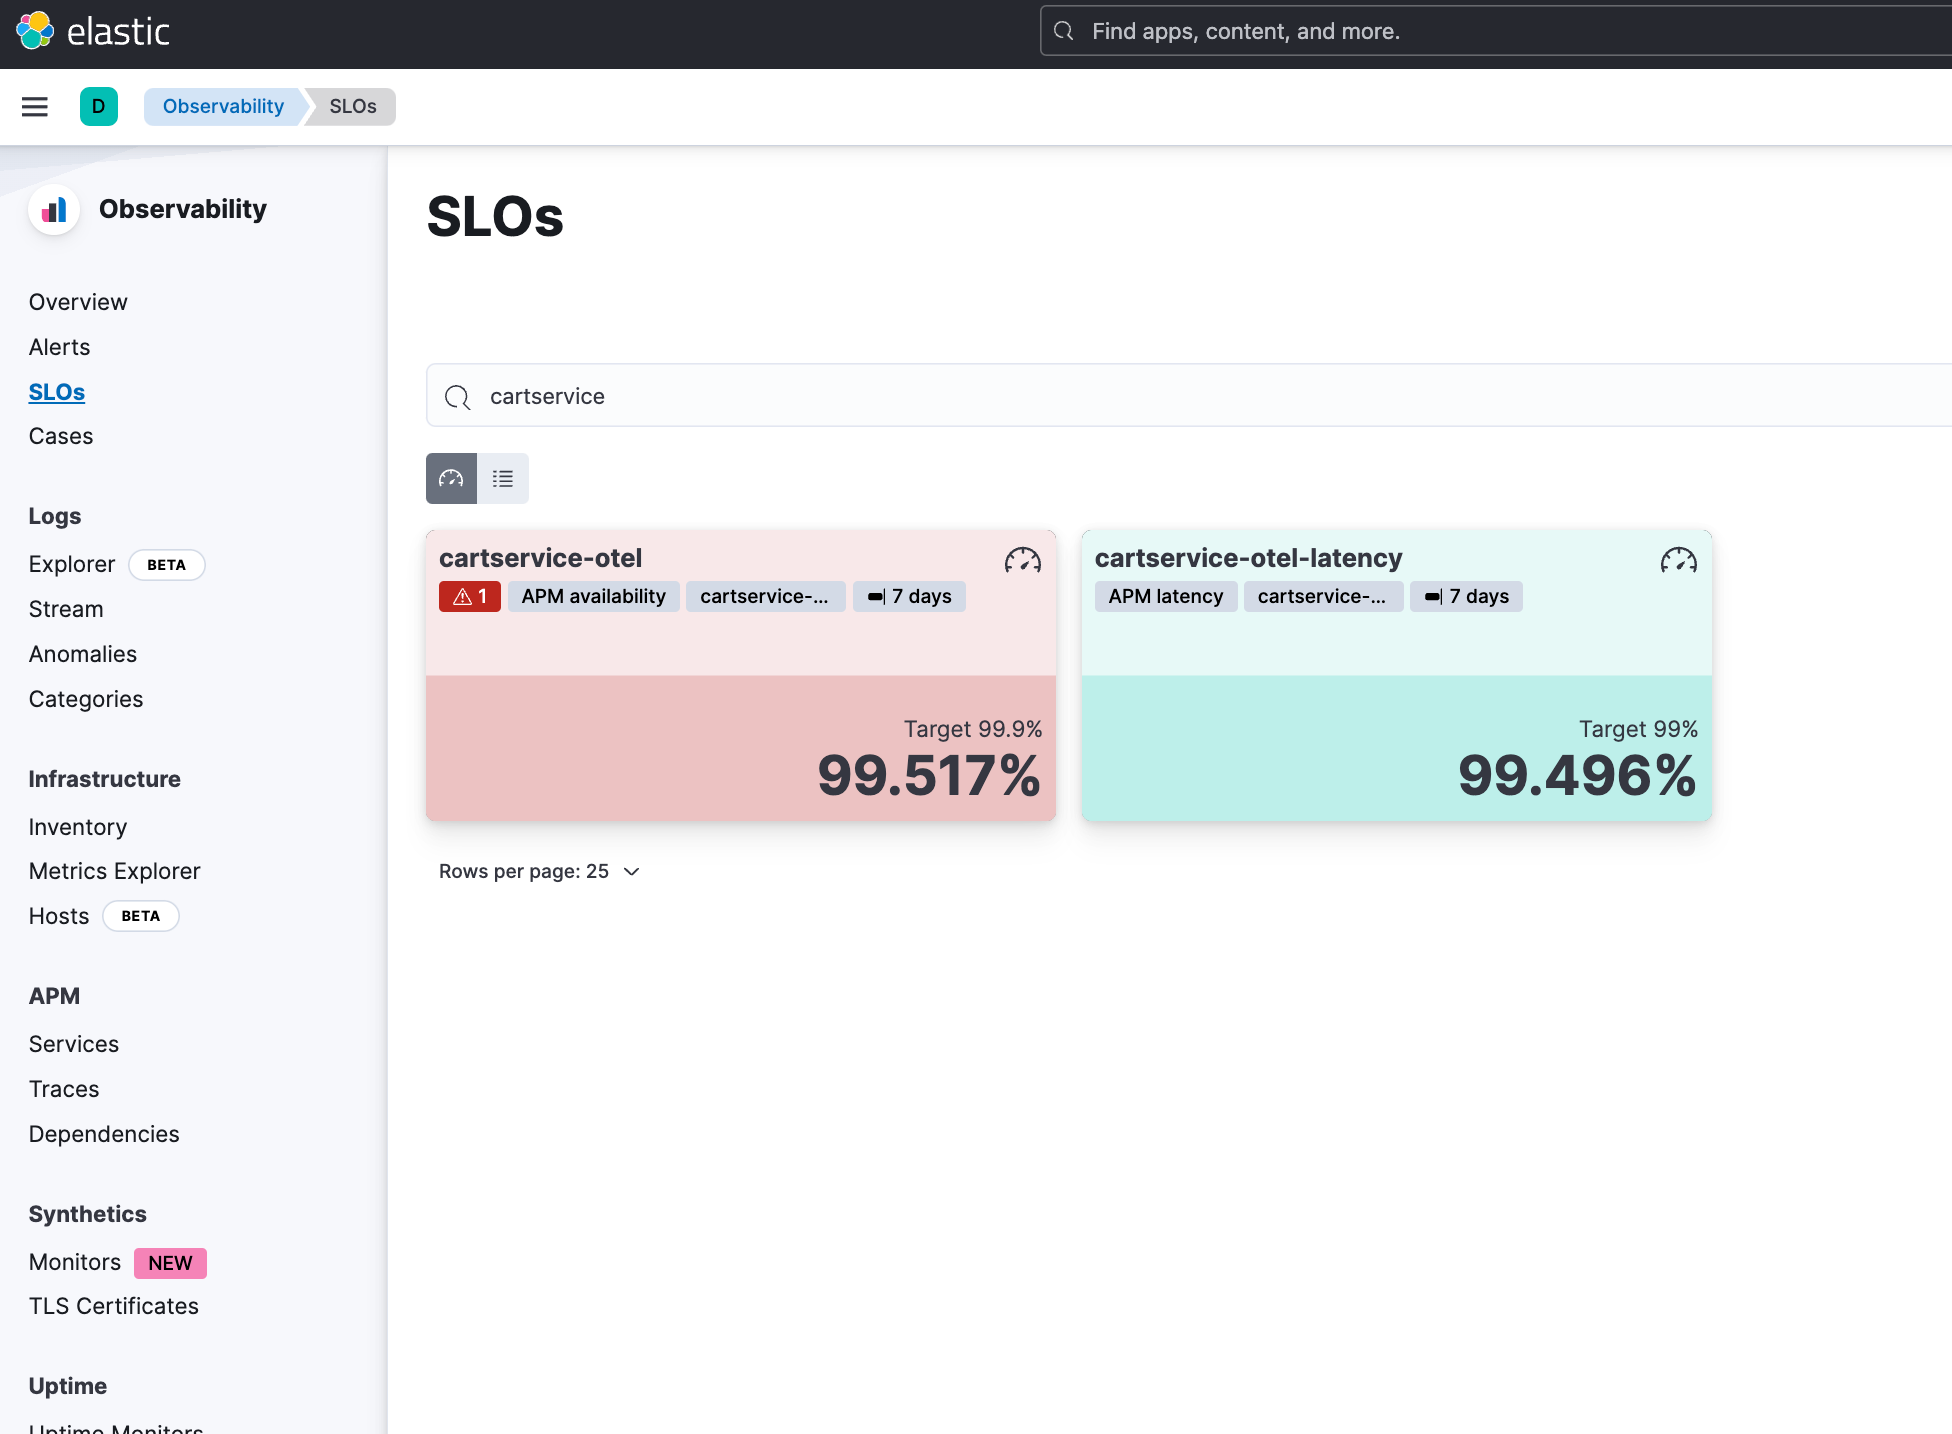Viewport: 1952px width, 1434px height.
Task: Click the SLOs breadcrumb item
Action: tap(353, 107)
